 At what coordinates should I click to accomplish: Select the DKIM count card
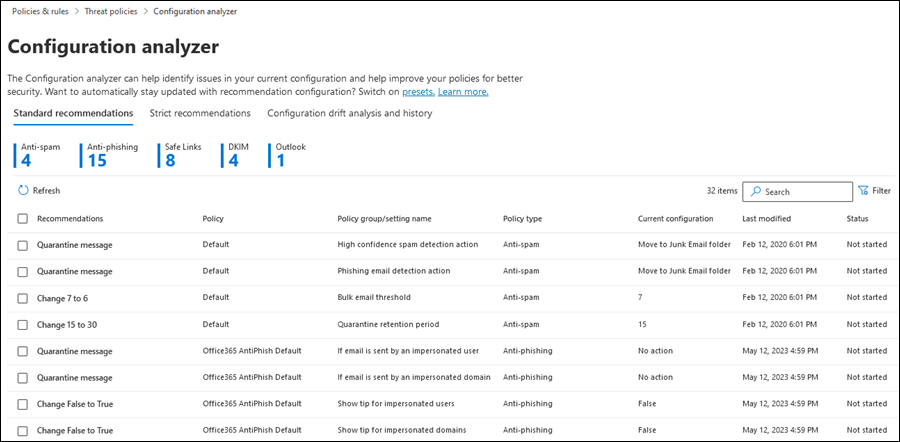point(237,154)
